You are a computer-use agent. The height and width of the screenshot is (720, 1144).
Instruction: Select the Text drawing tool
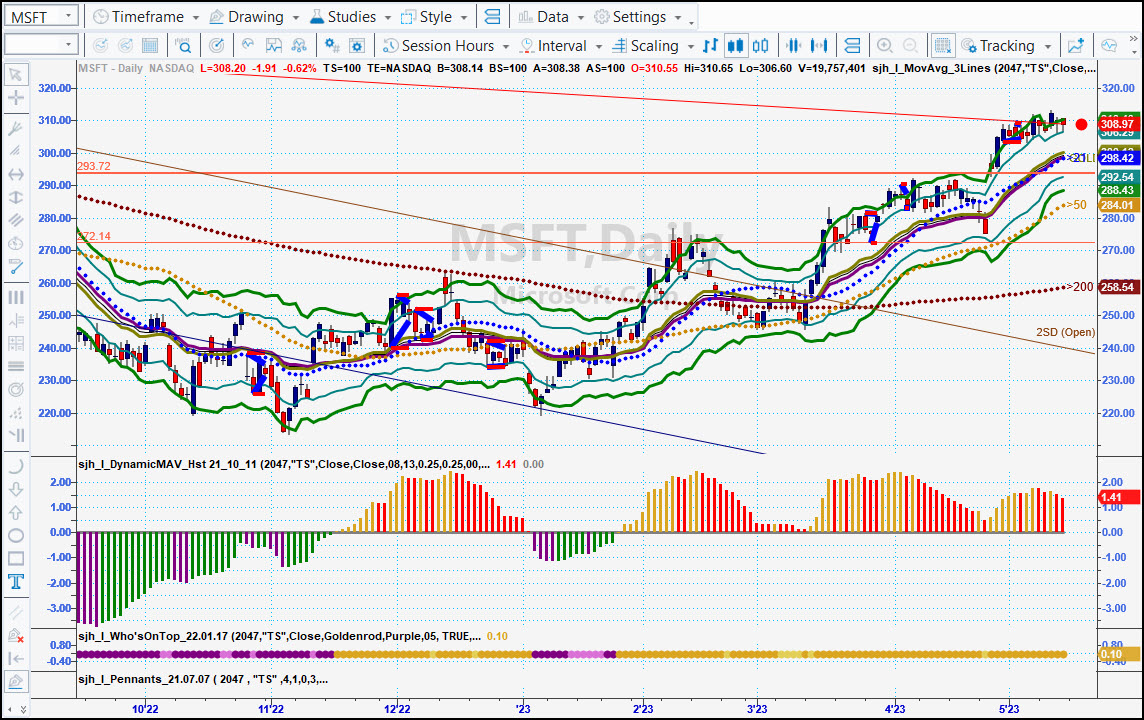[x=15, y=581]
